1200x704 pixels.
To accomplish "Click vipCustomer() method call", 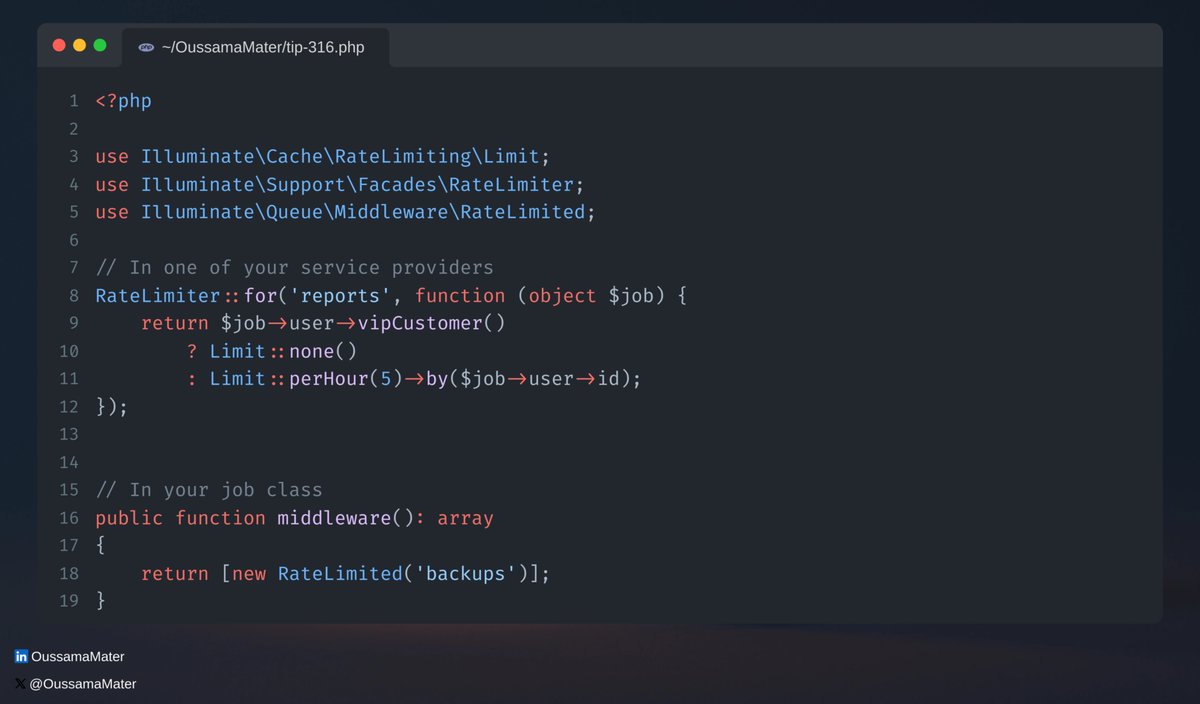I will pos(432,323).
